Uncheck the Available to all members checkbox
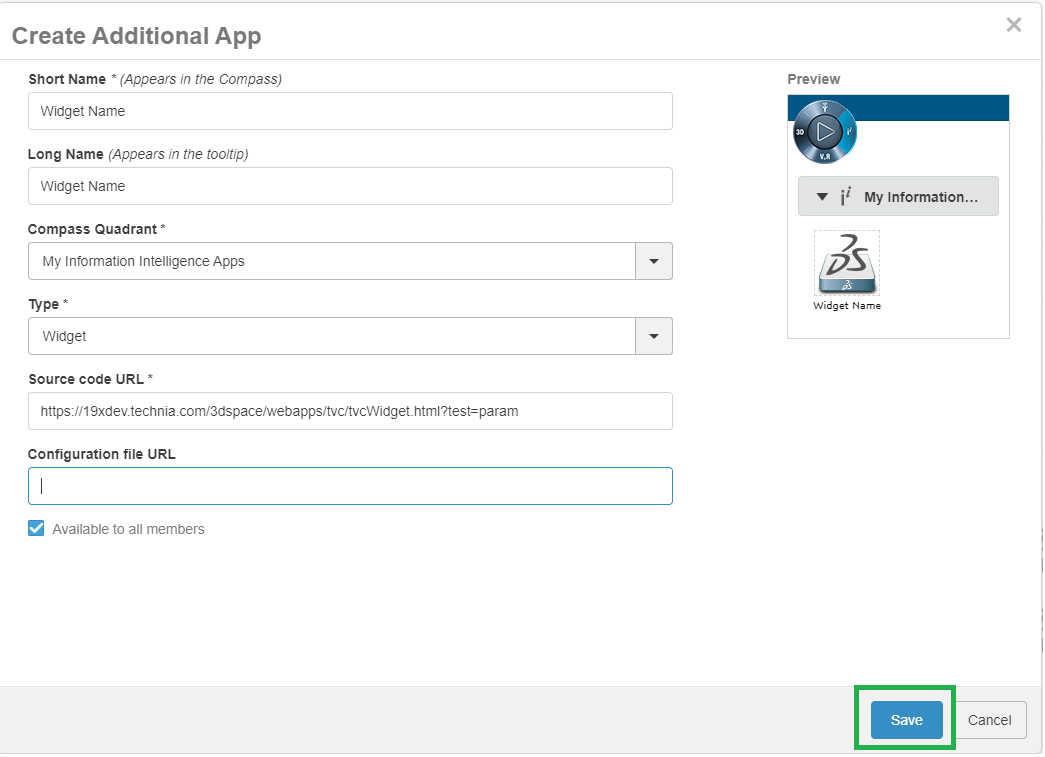This screenshot has width=1045, height=757. 36,529
